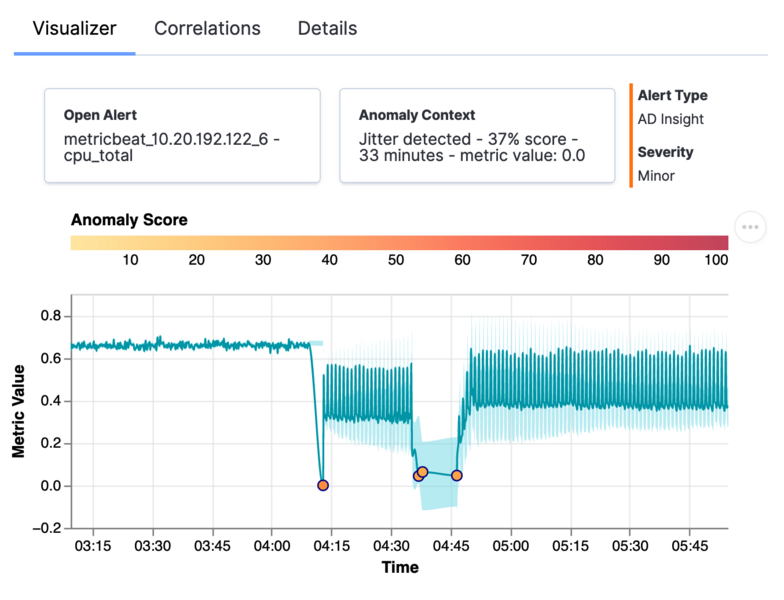Select the upper anomaly dot near 04:38
784x600 pixels.
pos(423,472)
